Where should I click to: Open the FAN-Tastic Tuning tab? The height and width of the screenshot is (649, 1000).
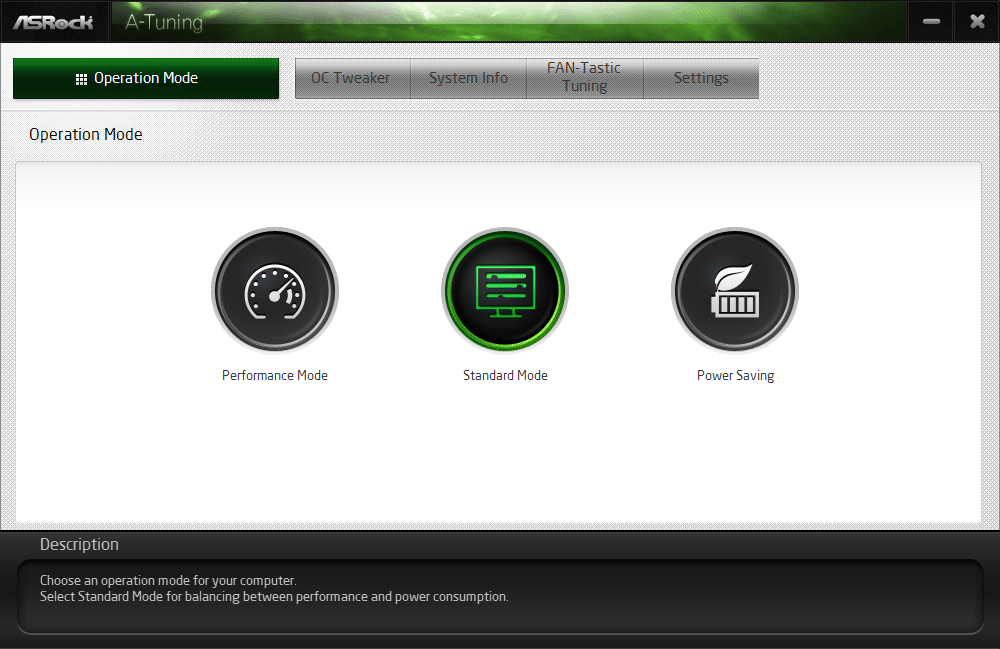584,77
